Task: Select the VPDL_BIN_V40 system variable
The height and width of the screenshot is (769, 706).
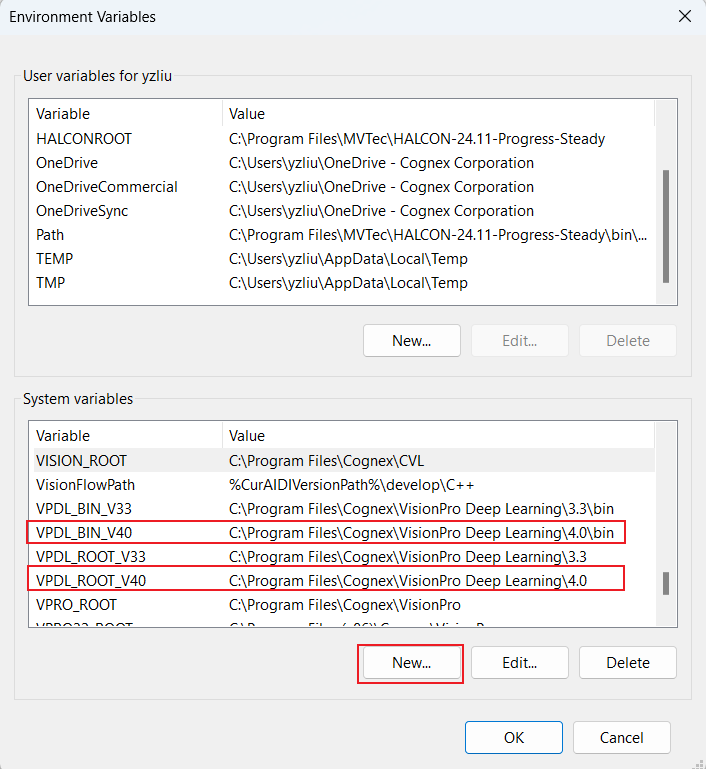Action: [x=344, y=533]
